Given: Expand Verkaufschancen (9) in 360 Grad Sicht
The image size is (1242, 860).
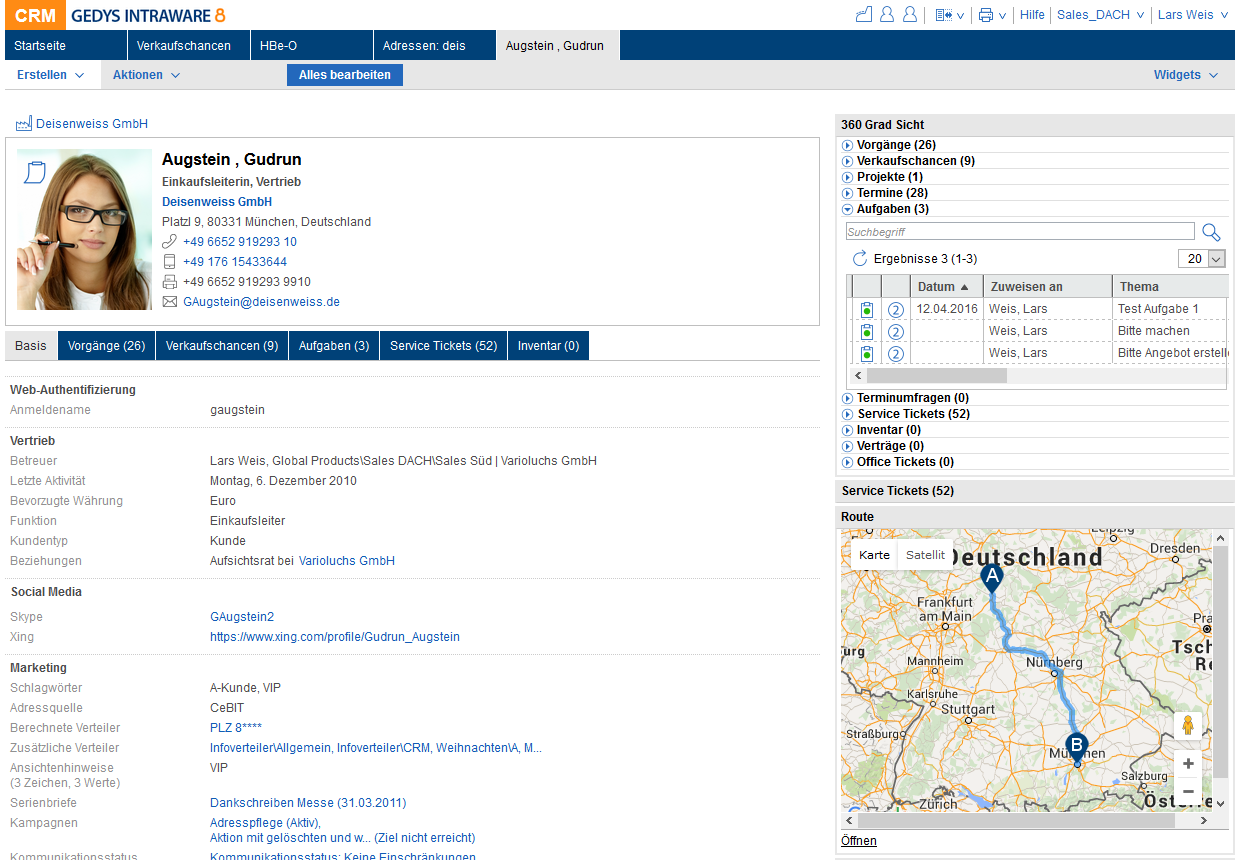Looking at the screenshot, I should pos(848,161).
